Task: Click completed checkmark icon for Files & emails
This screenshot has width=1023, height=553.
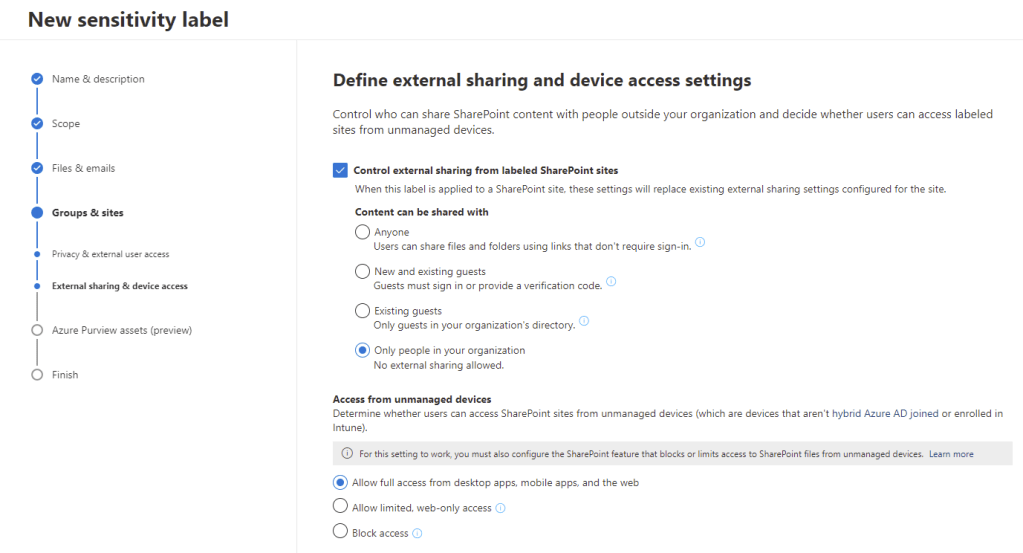Action: 37,168
